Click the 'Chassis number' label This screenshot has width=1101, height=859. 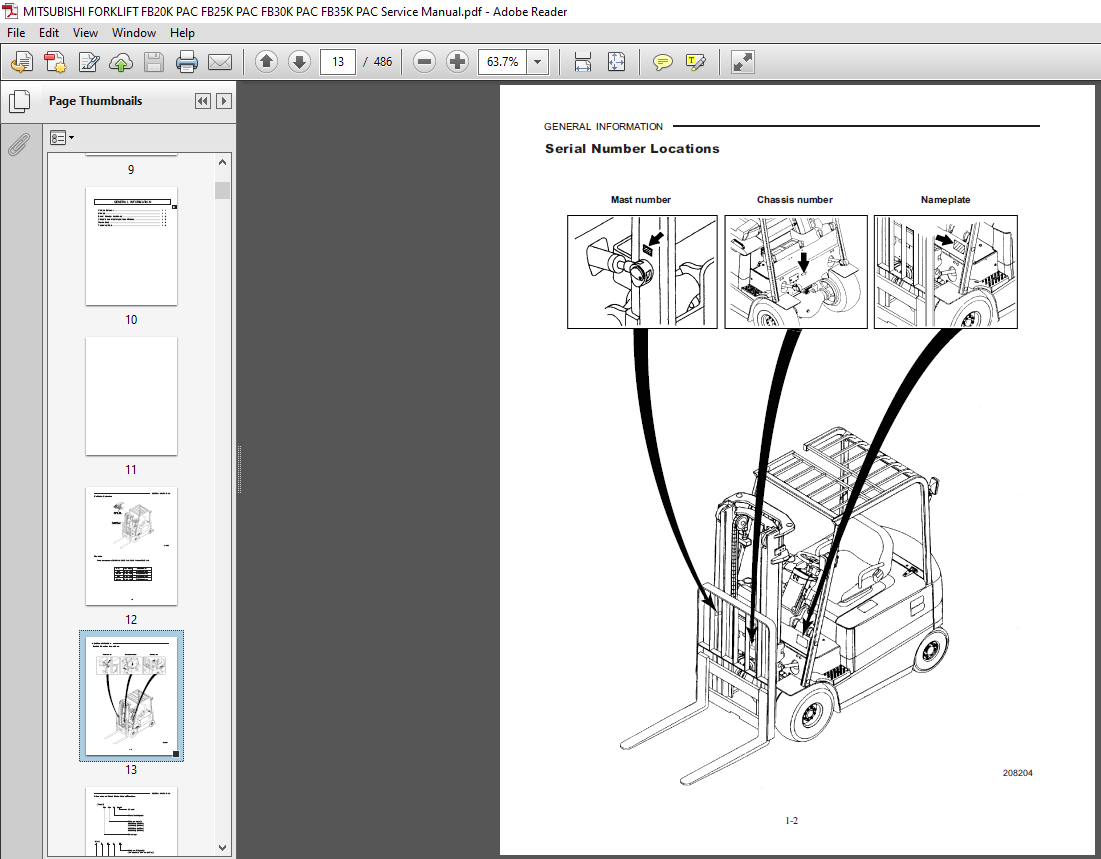click(794, 199)
